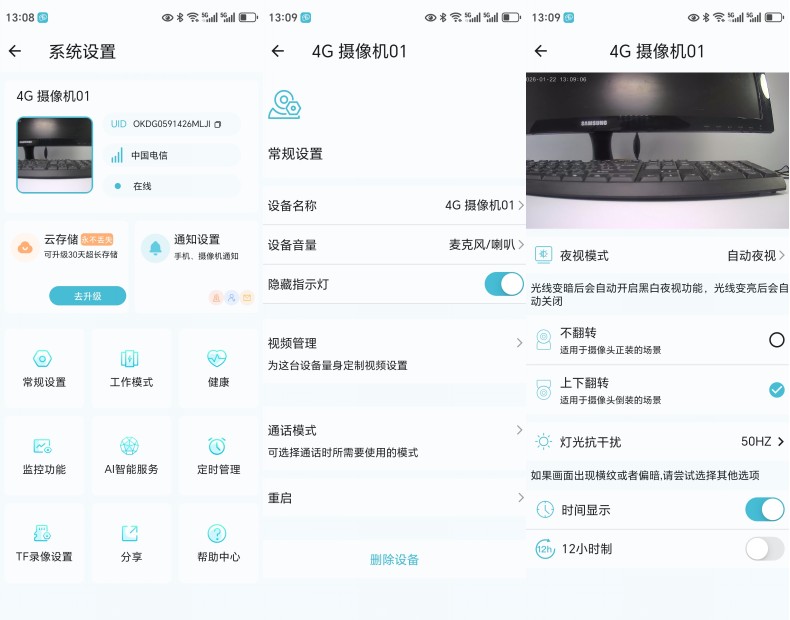The image size is (790, 620).
Task: Open the camera thumbnail on 系统设置 card
Action: tap(54, 155)
